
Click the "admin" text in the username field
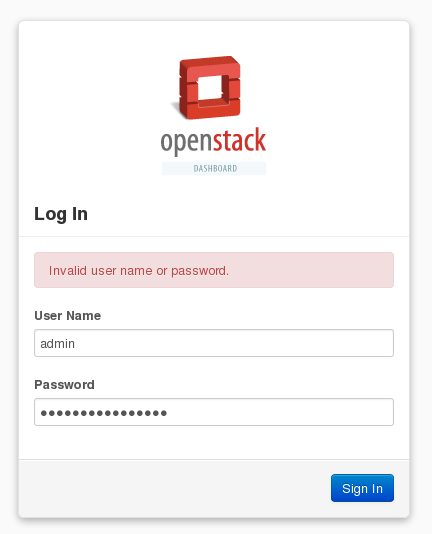pyautogui.click(x=58, y=344)
